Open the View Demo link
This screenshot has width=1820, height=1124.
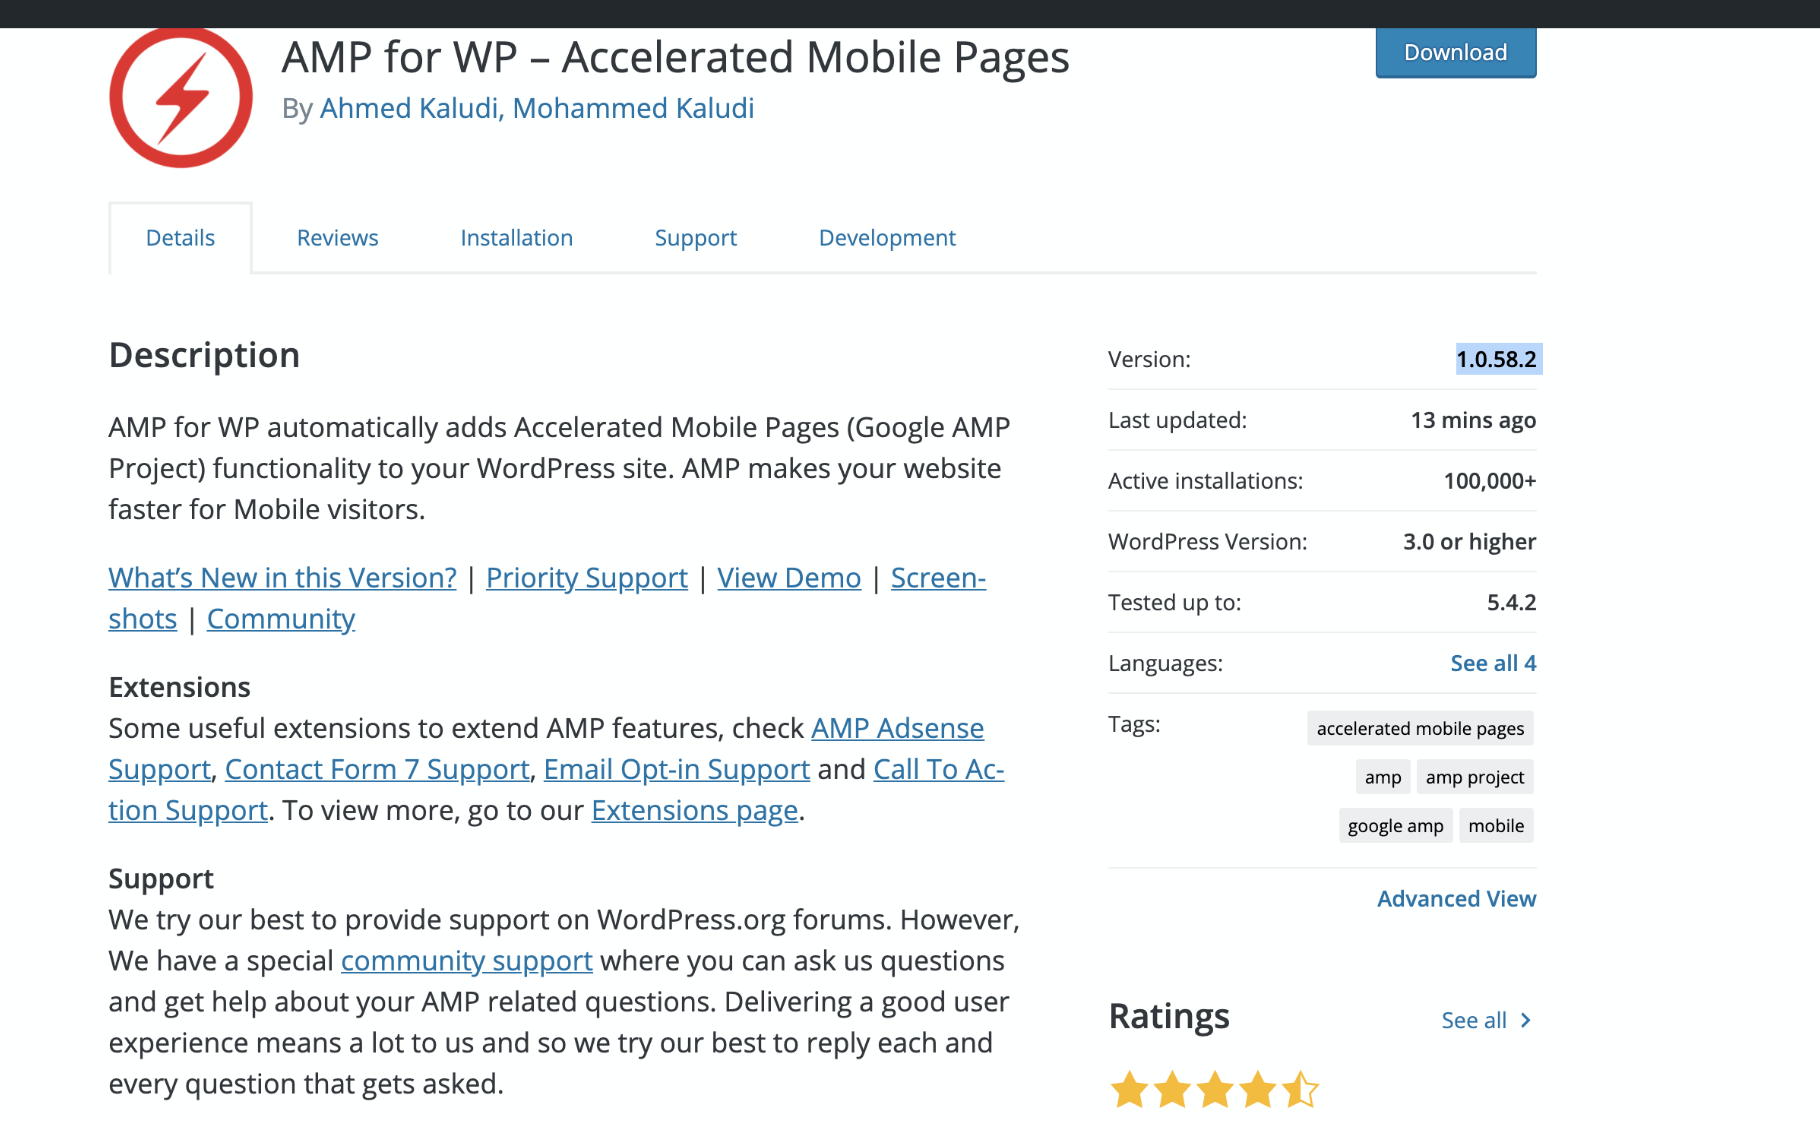click(789, 578)
